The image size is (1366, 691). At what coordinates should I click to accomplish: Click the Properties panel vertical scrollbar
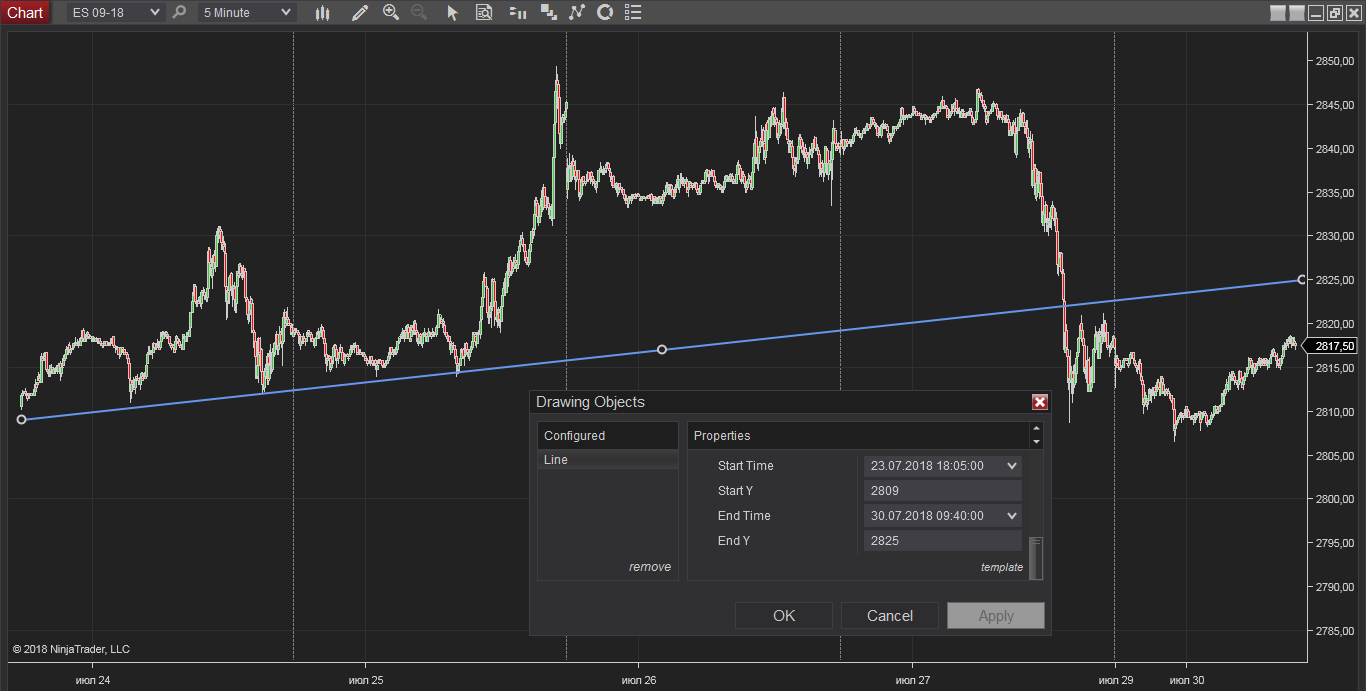pos(1036,558)
